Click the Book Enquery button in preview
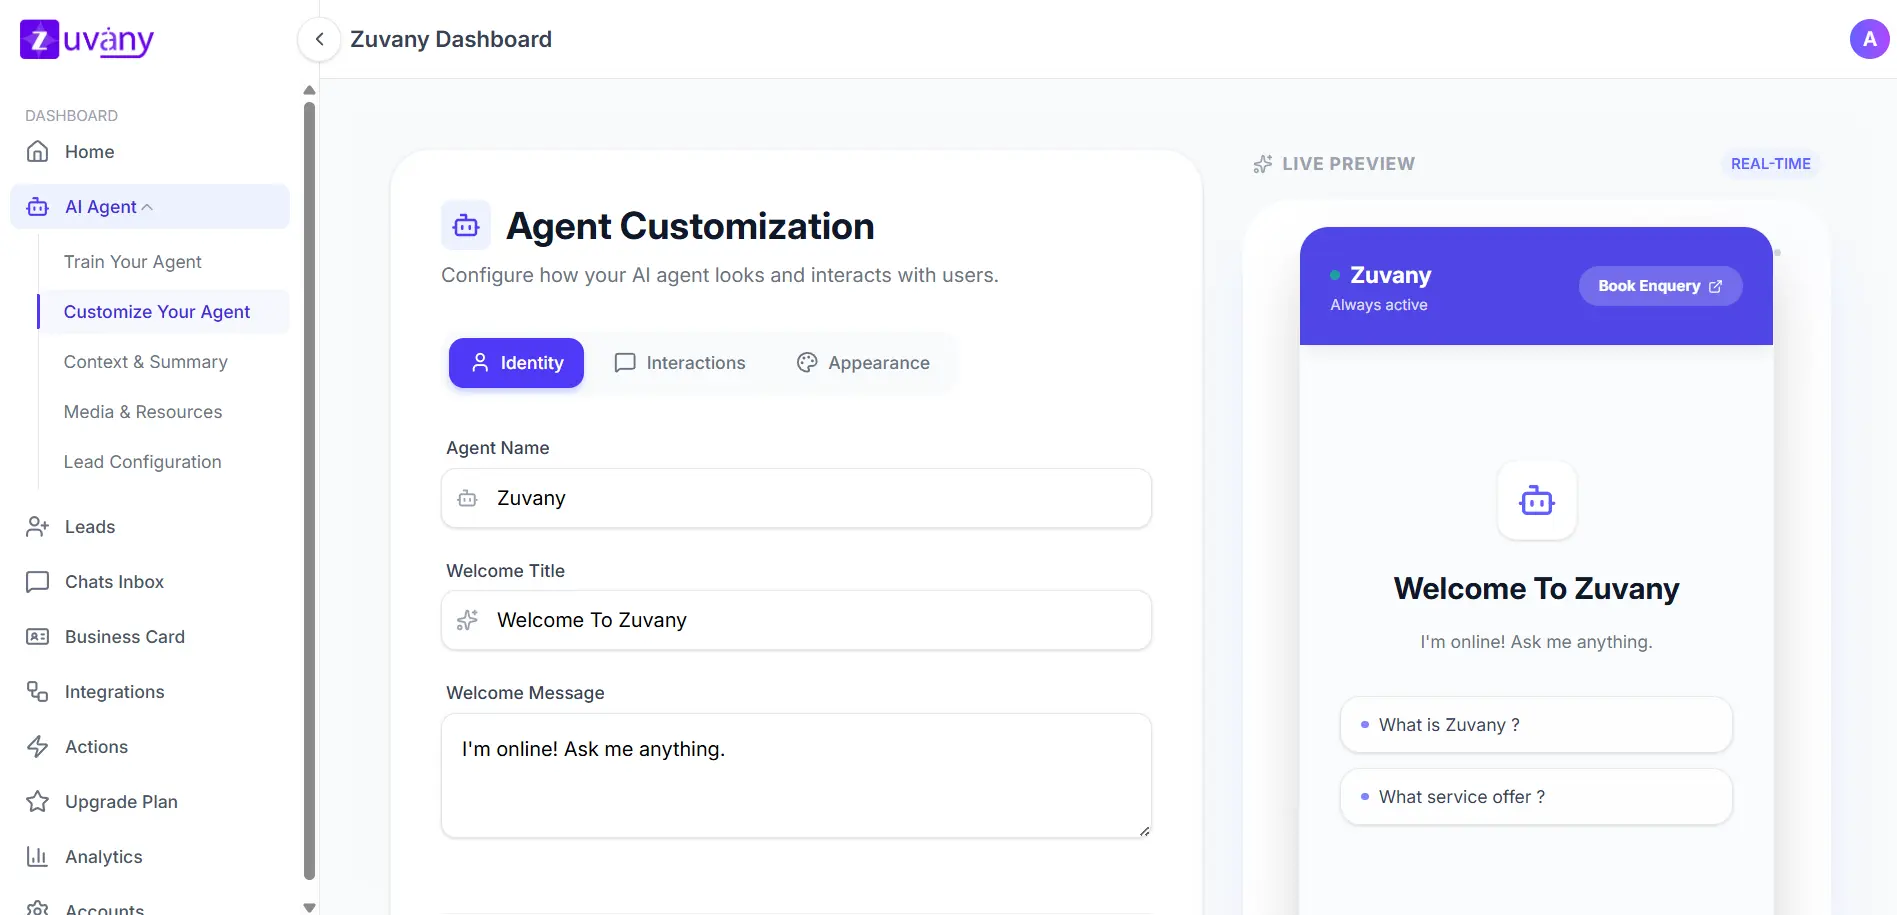Image resolution: width=1897 pixels, height=915 pixels. (1660, 286)
